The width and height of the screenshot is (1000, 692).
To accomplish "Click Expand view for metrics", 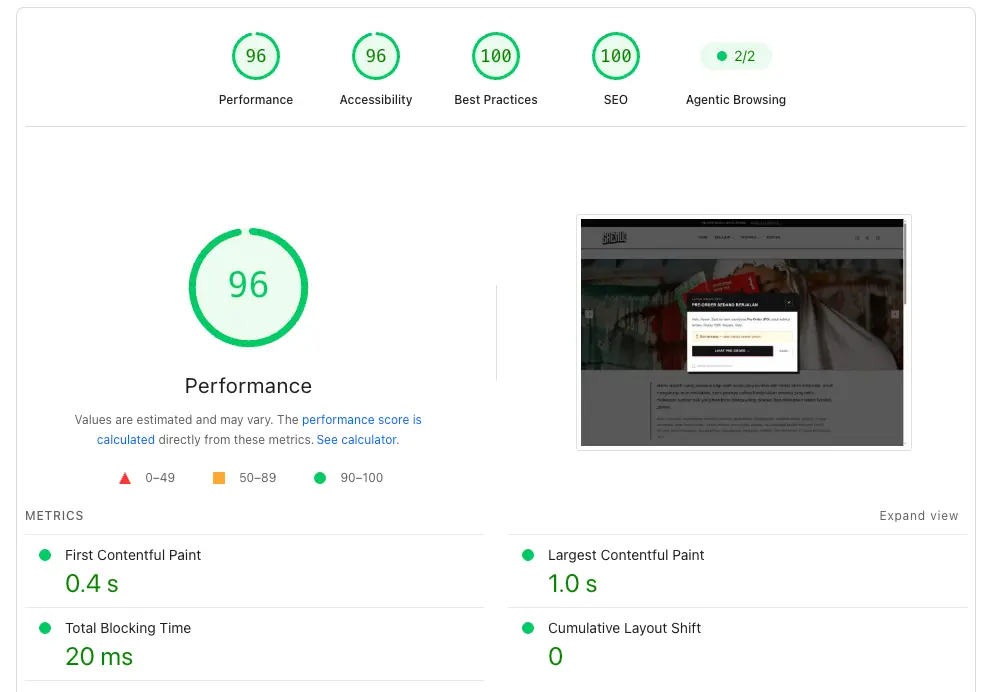I will (x=918, y=515).
